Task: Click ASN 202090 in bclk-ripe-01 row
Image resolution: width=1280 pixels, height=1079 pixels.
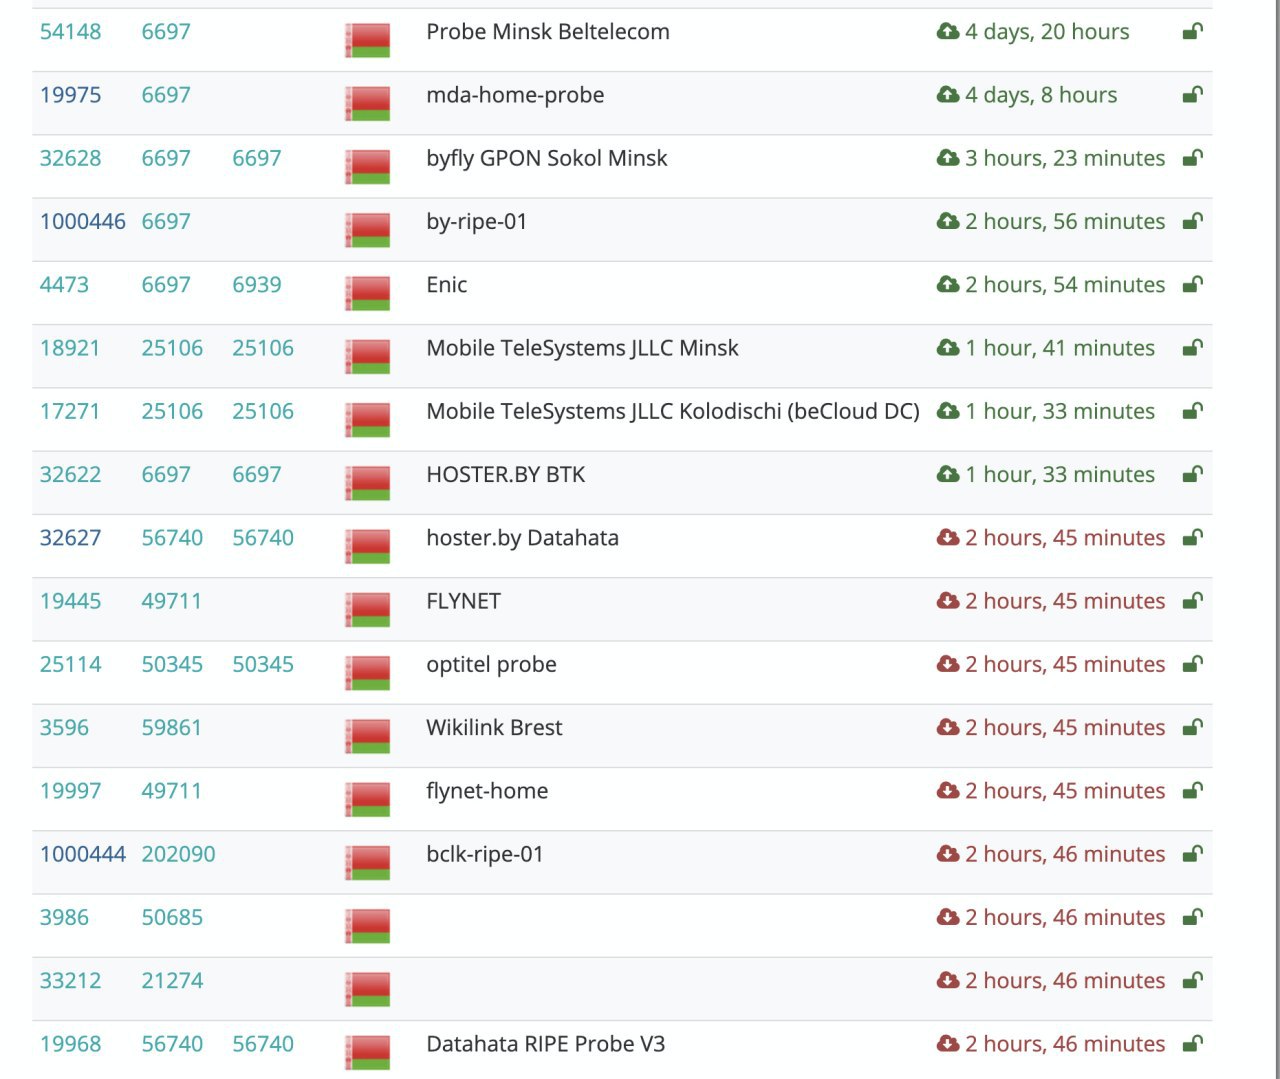Action: pyautogui.click(x=178, y=854)
